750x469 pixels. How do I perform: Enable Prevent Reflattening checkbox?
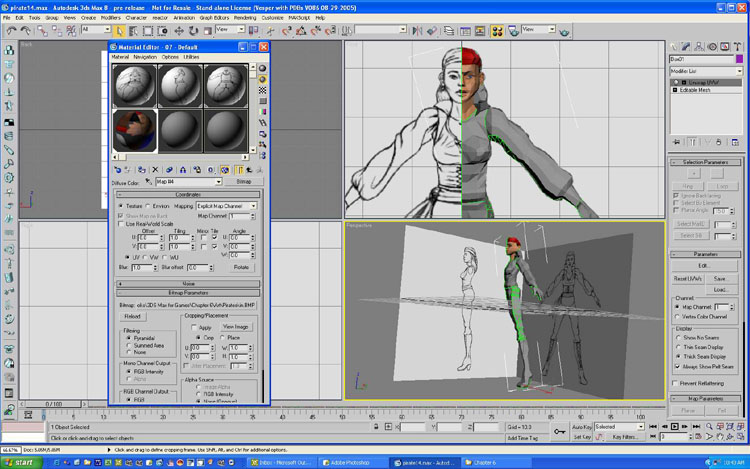pos(677,384)
